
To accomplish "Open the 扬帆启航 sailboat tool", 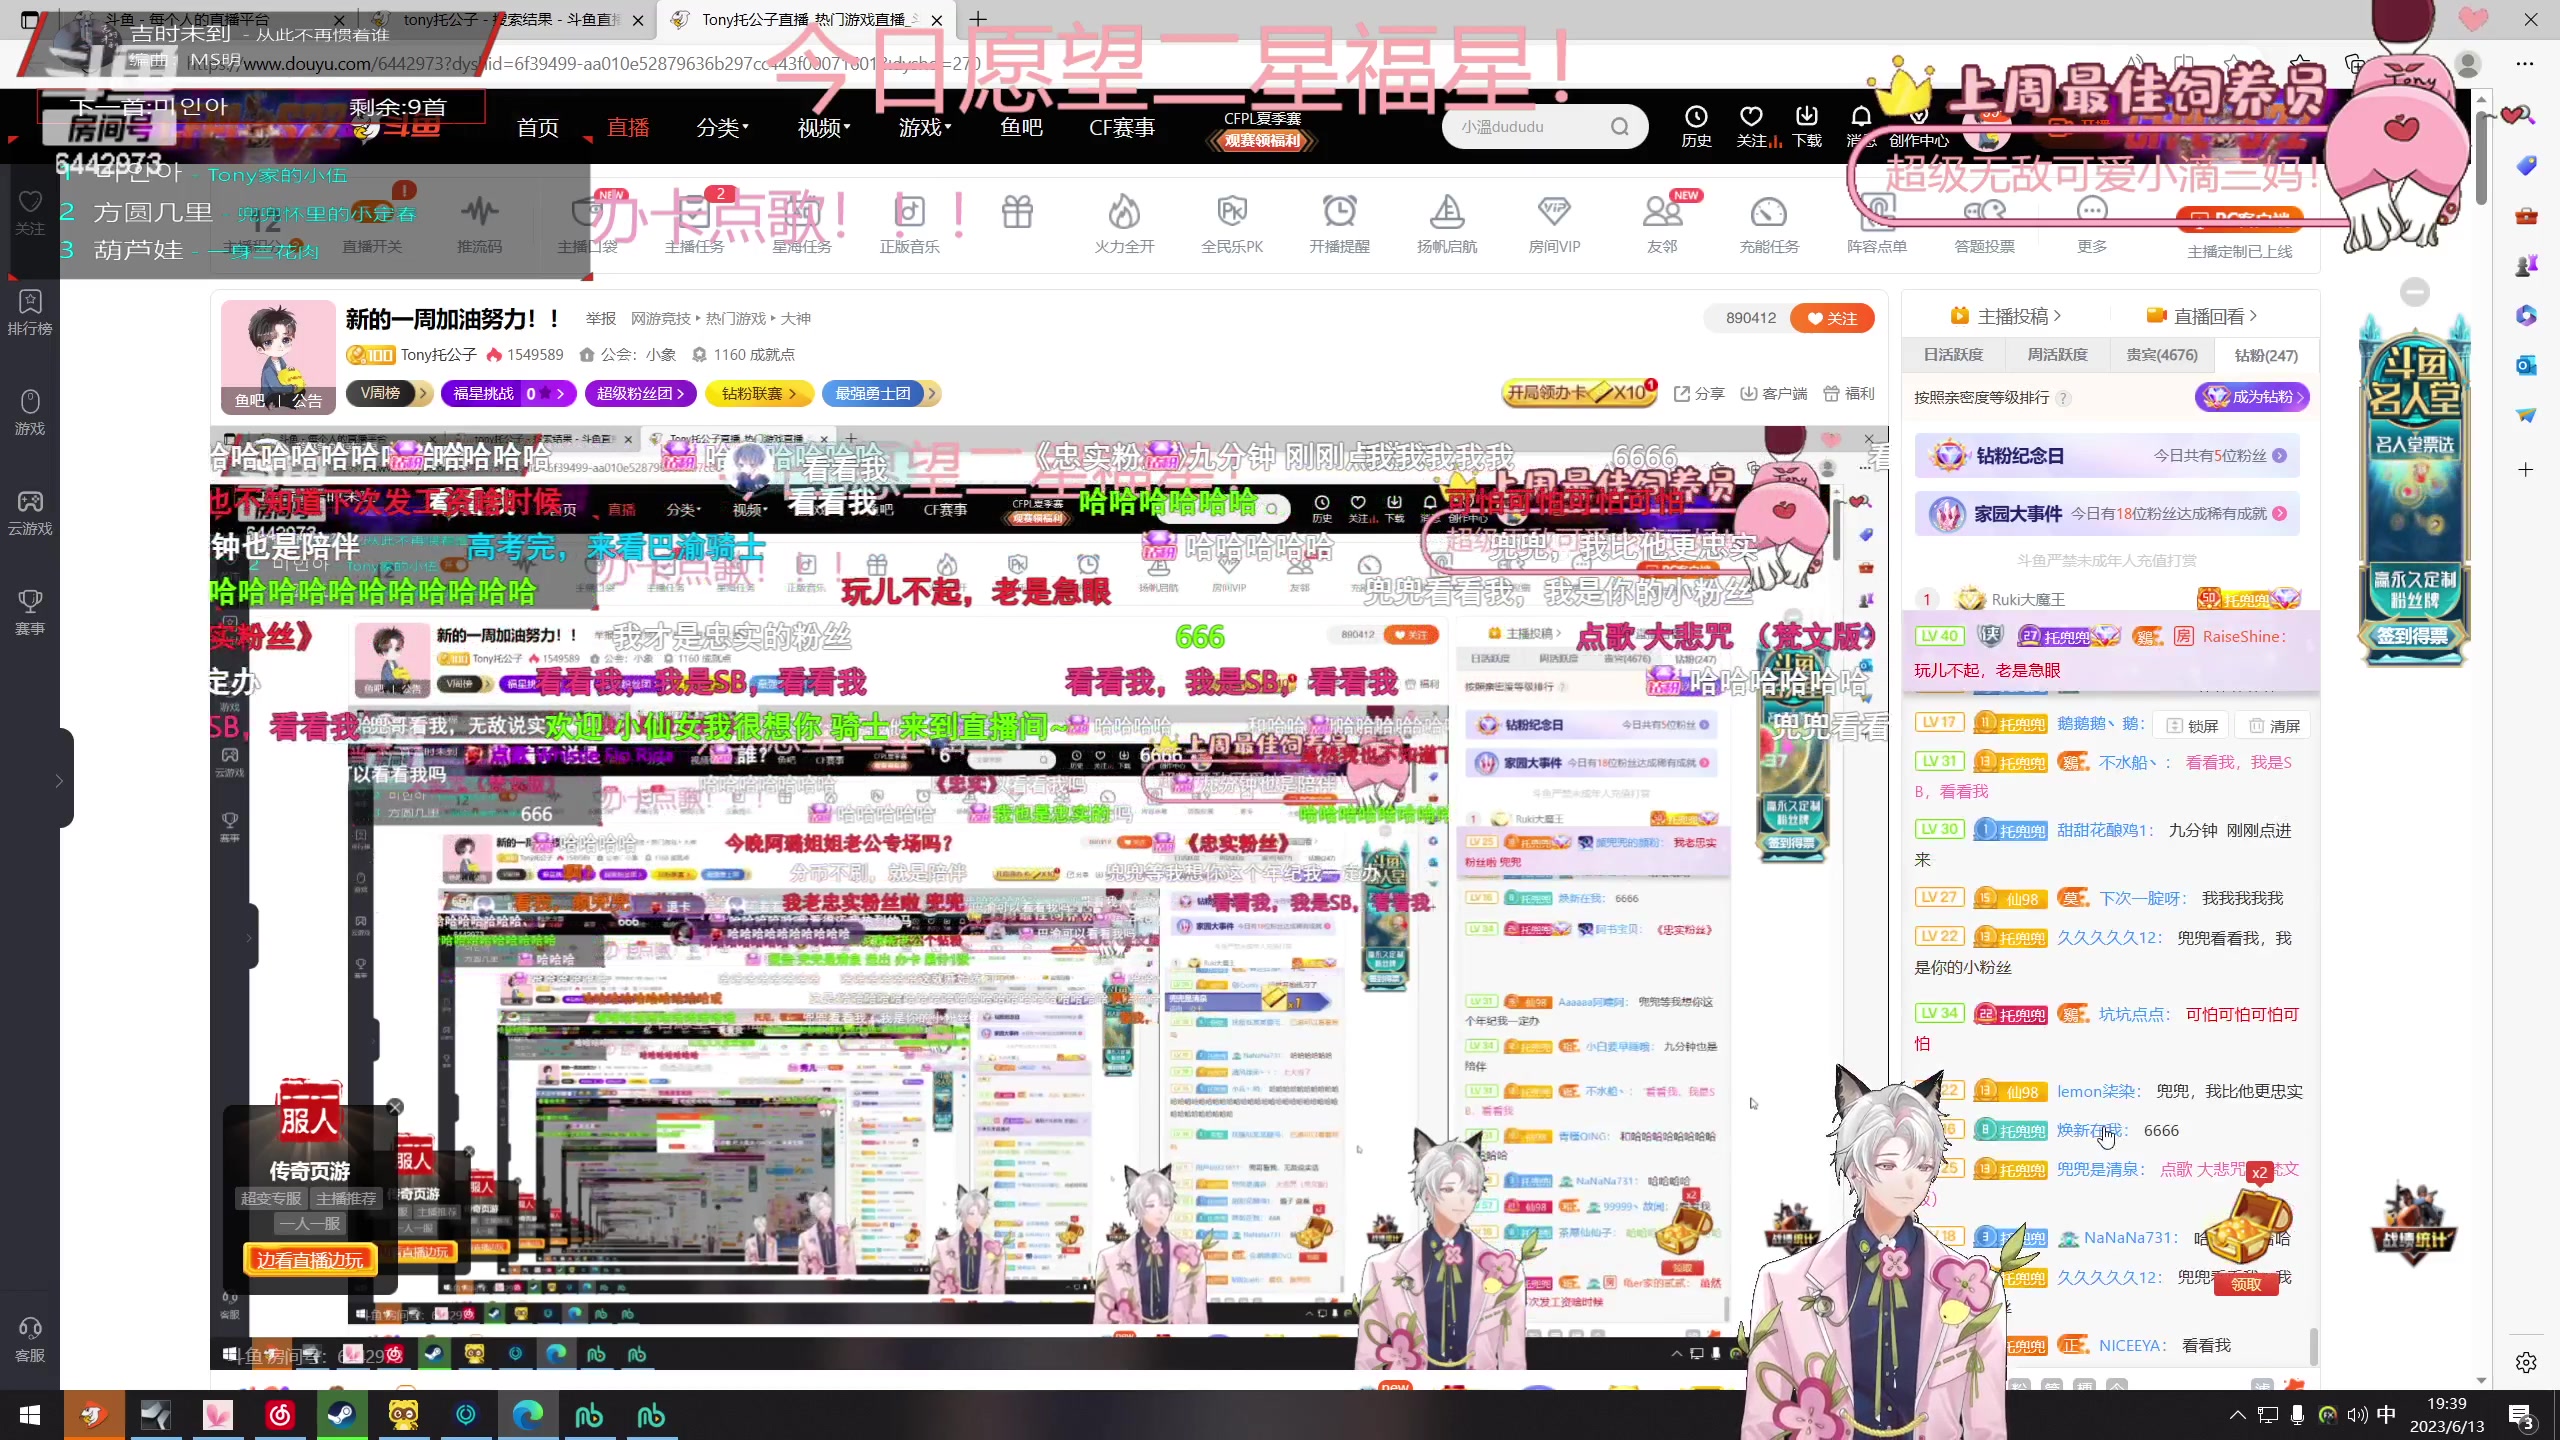I will click(1447, 224).
